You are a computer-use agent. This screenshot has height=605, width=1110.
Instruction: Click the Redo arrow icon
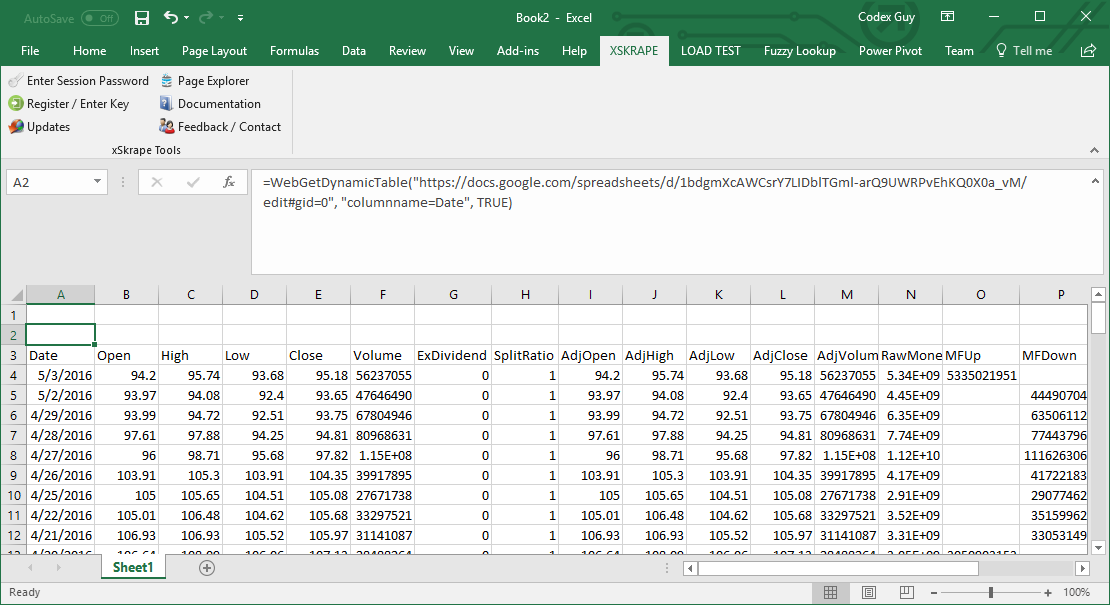207,18
